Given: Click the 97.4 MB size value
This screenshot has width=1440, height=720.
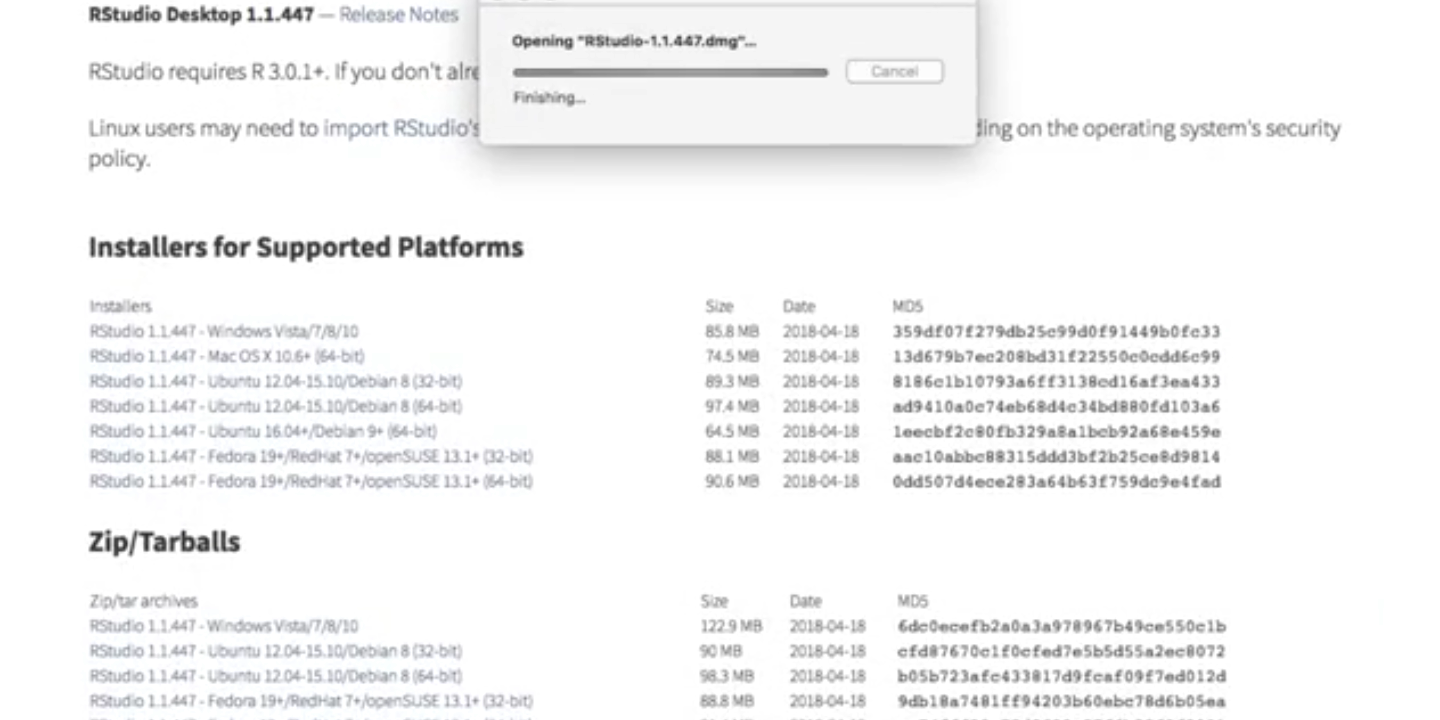Looking at the screenshot, I should coord(732,406).
